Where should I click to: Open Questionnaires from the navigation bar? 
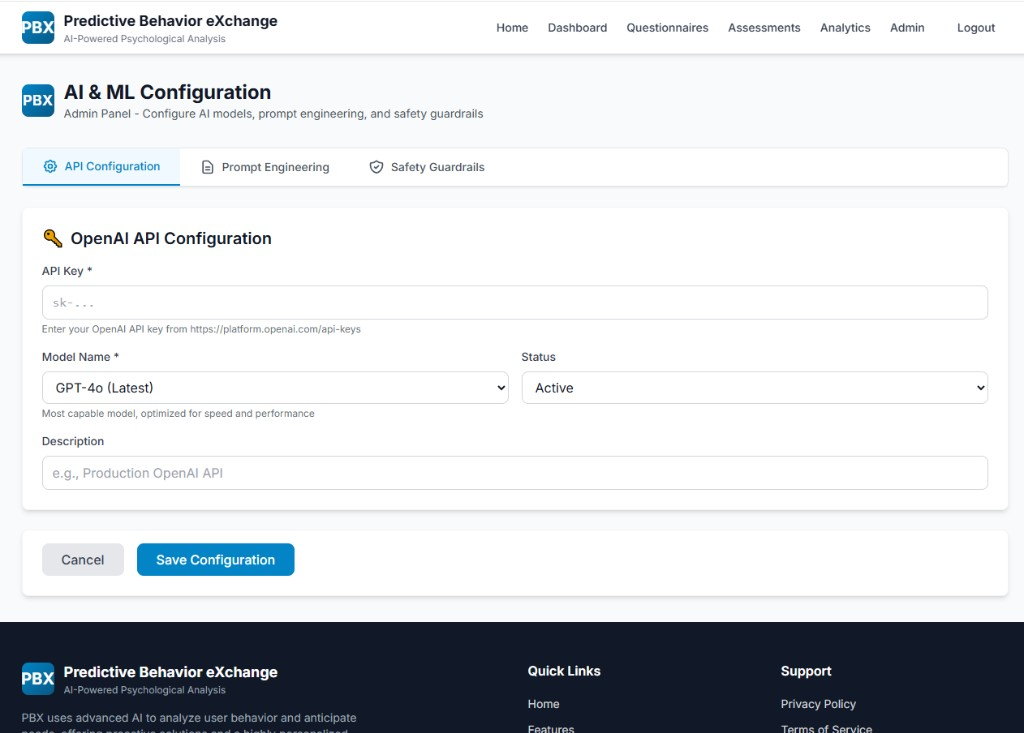click(x=667, y=27)
